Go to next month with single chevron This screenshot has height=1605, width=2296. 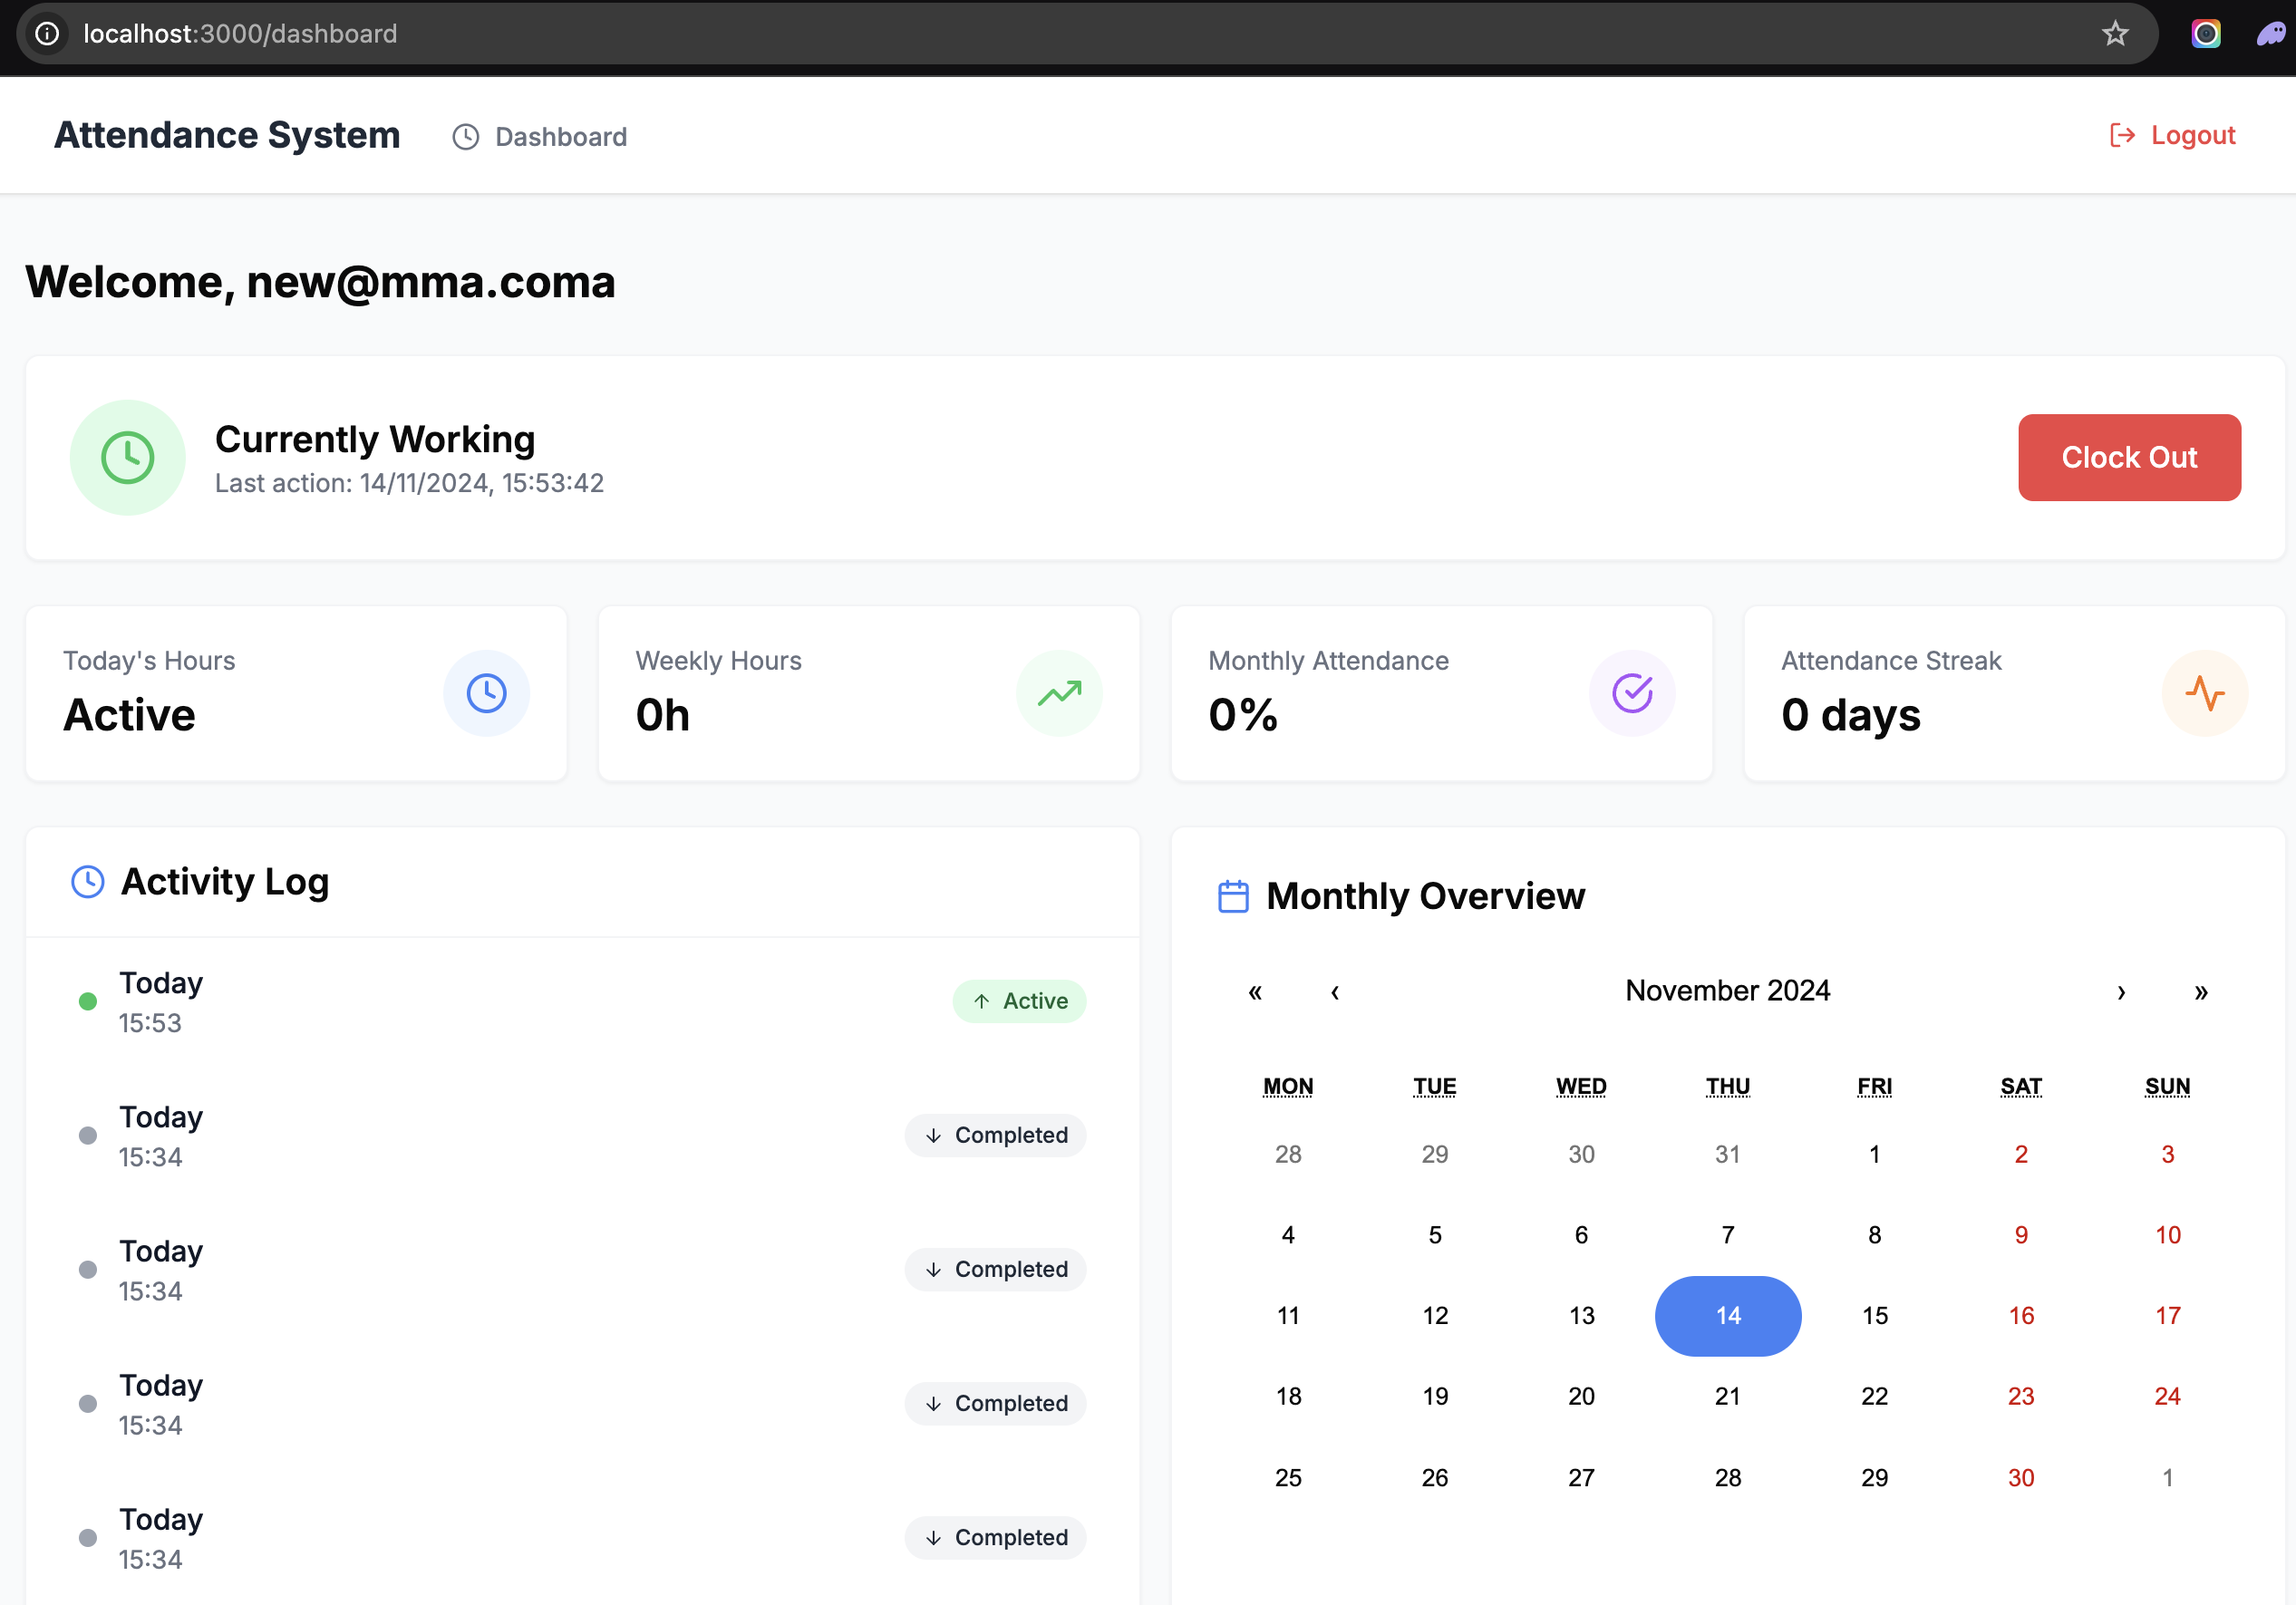(2121, 991)
